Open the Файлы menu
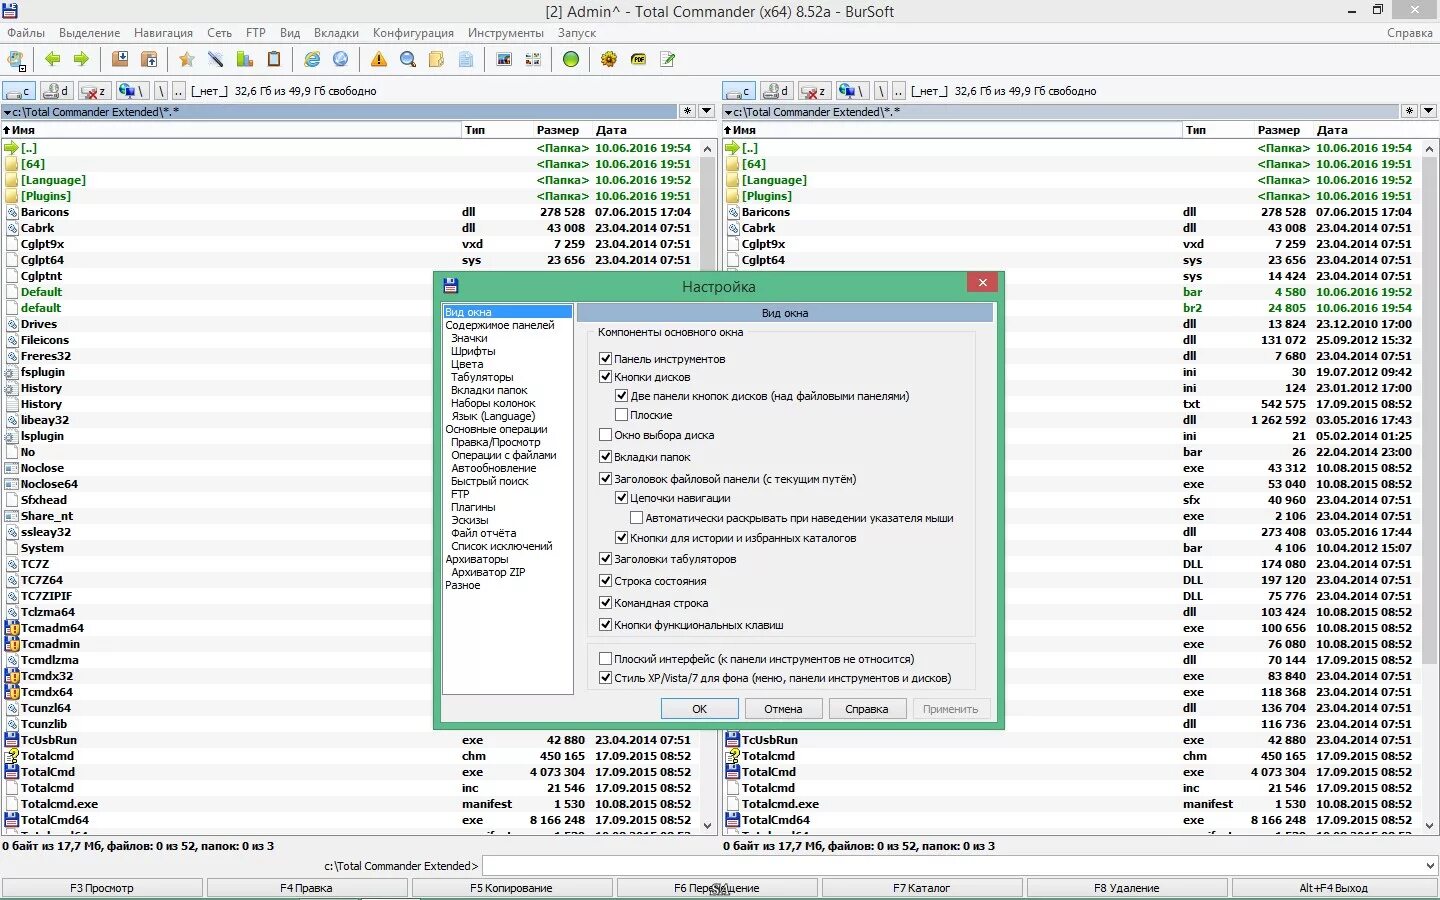Viewport: 1440px width, 900px height. click(26, 33)
